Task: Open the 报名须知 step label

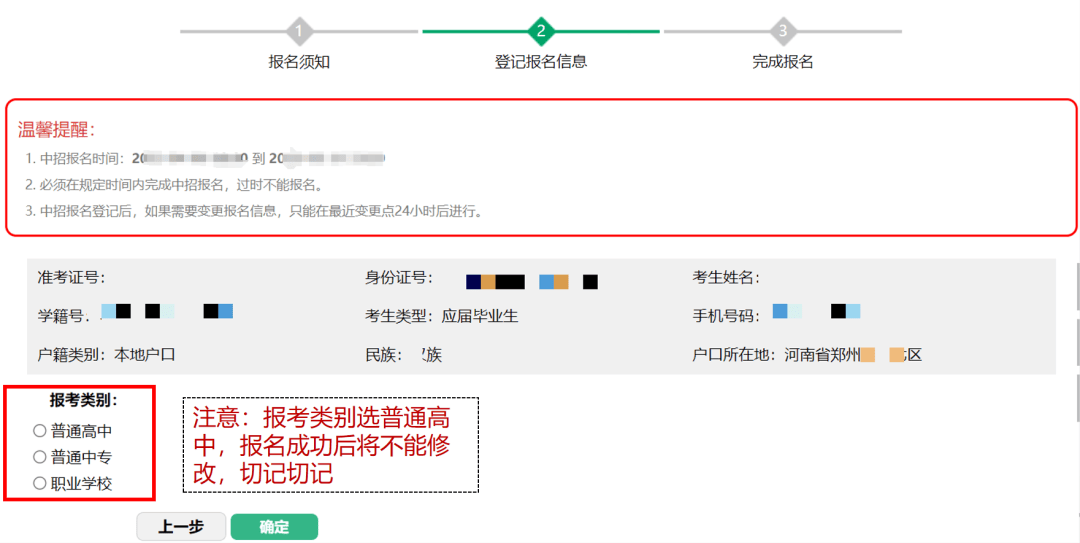Action: [299, 62]
